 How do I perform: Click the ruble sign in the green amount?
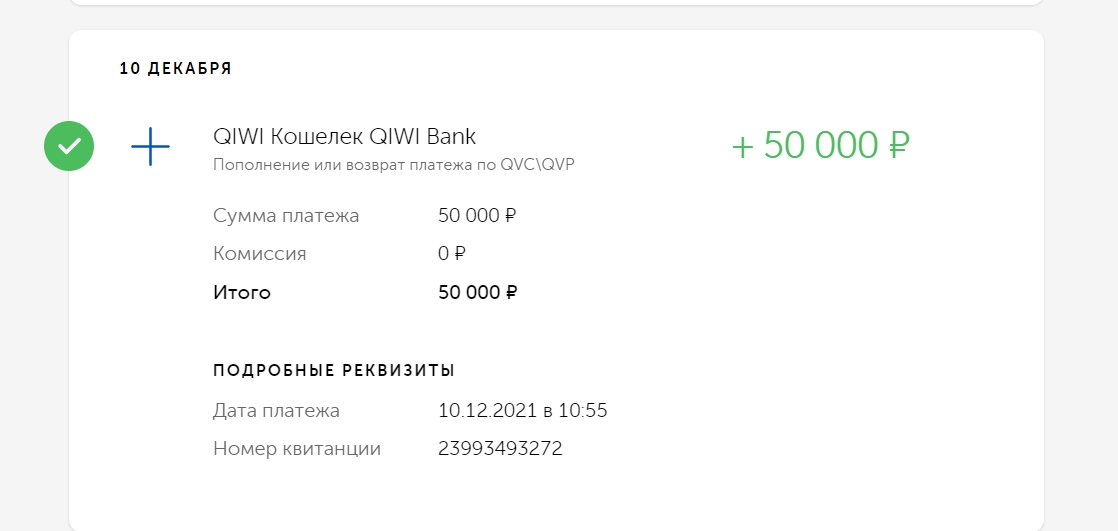point(897,146)
